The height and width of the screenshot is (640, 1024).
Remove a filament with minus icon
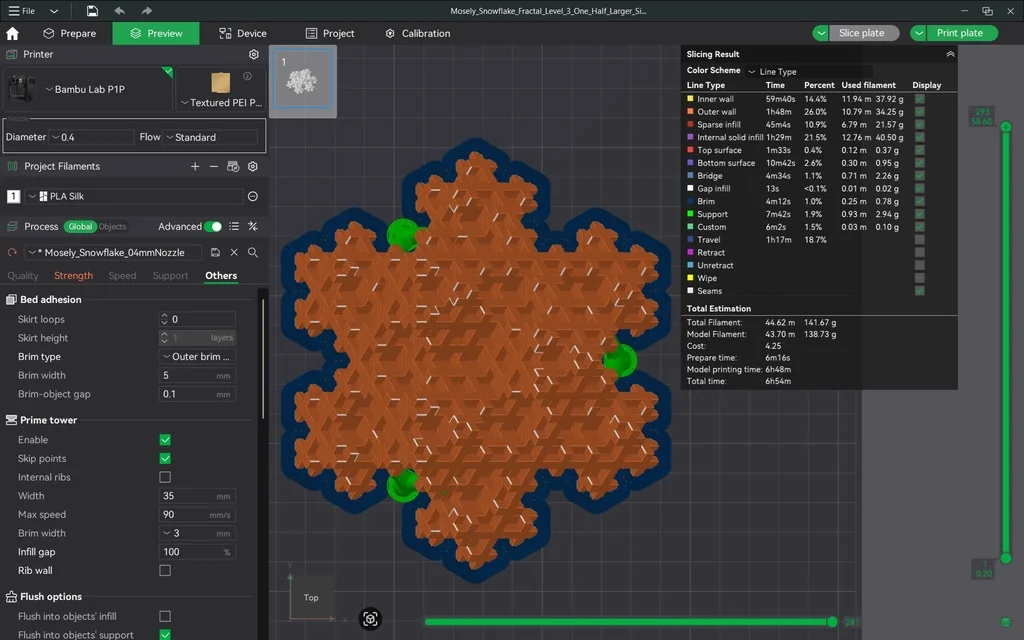coord(213,167)
